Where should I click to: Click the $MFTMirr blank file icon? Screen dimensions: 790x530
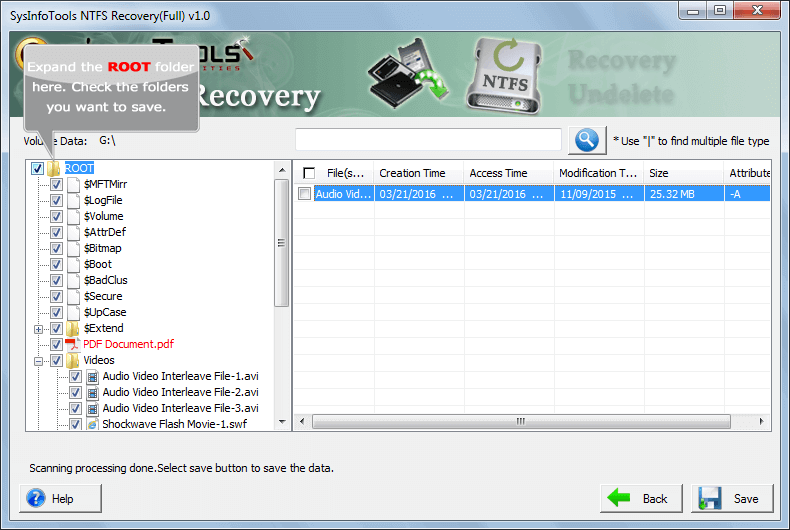[x=74, y=184]
